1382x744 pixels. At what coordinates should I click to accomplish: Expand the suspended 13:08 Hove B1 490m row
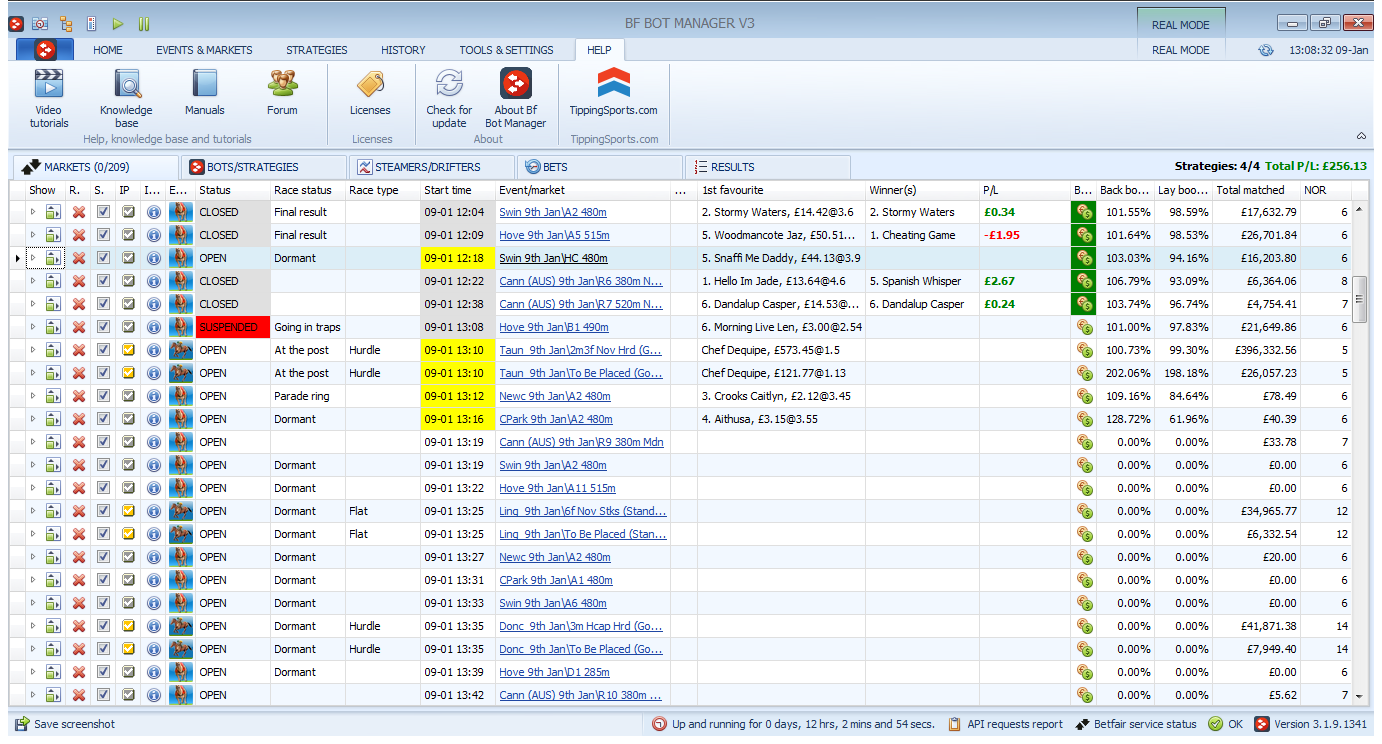point(32,327)
